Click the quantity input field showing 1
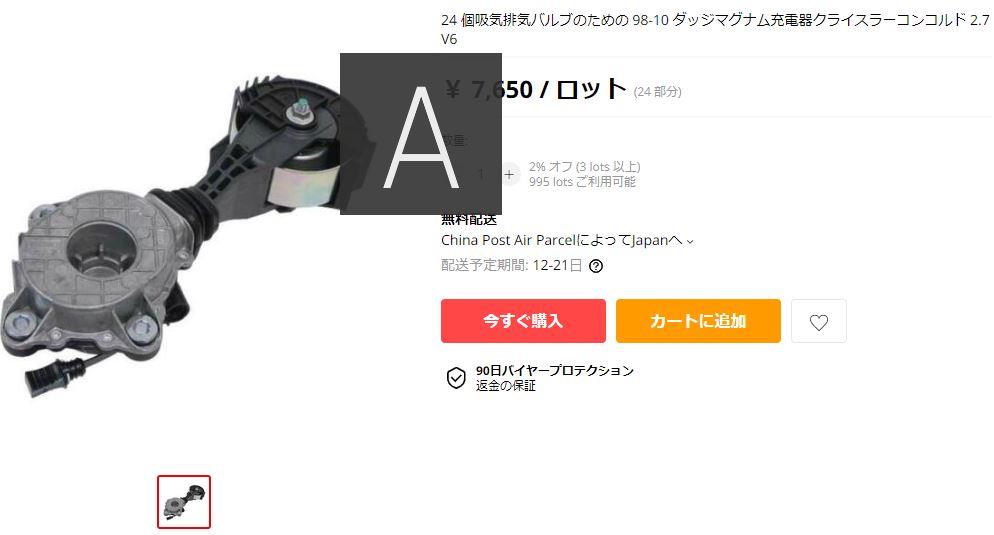994x535 pixels. (x=481, y=174)
